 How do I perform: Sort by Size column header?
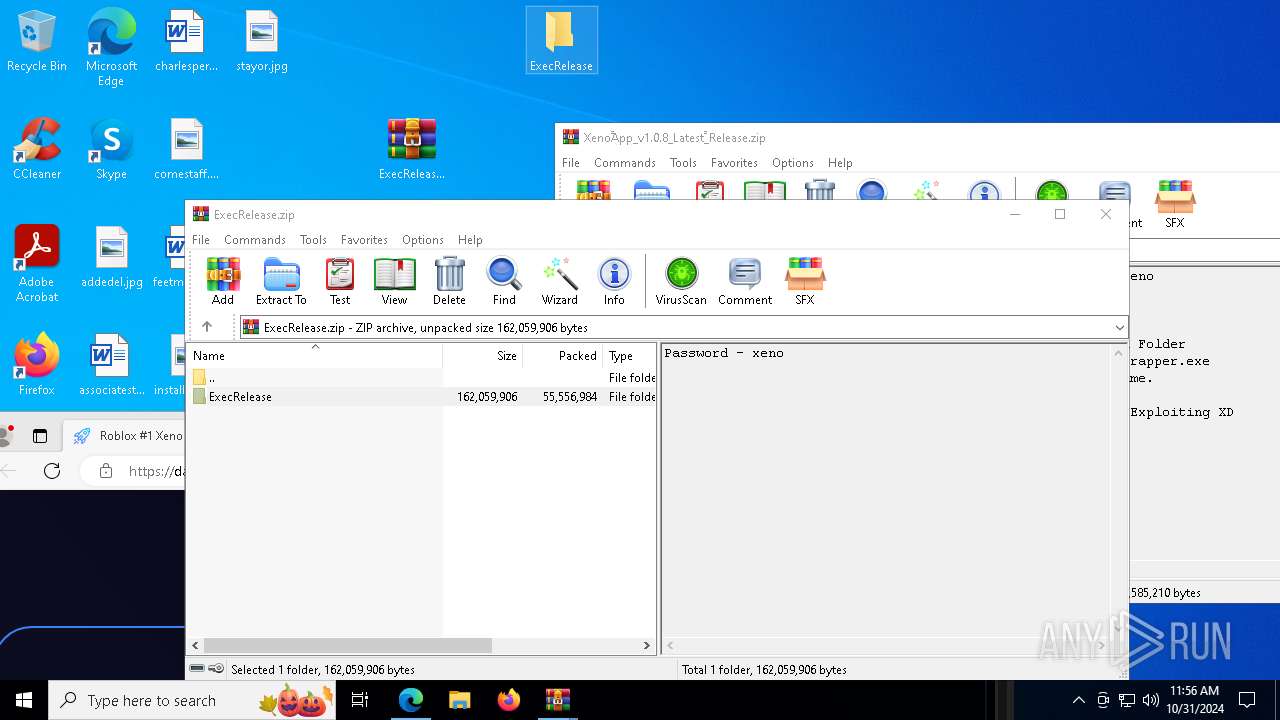pos(483,355)
